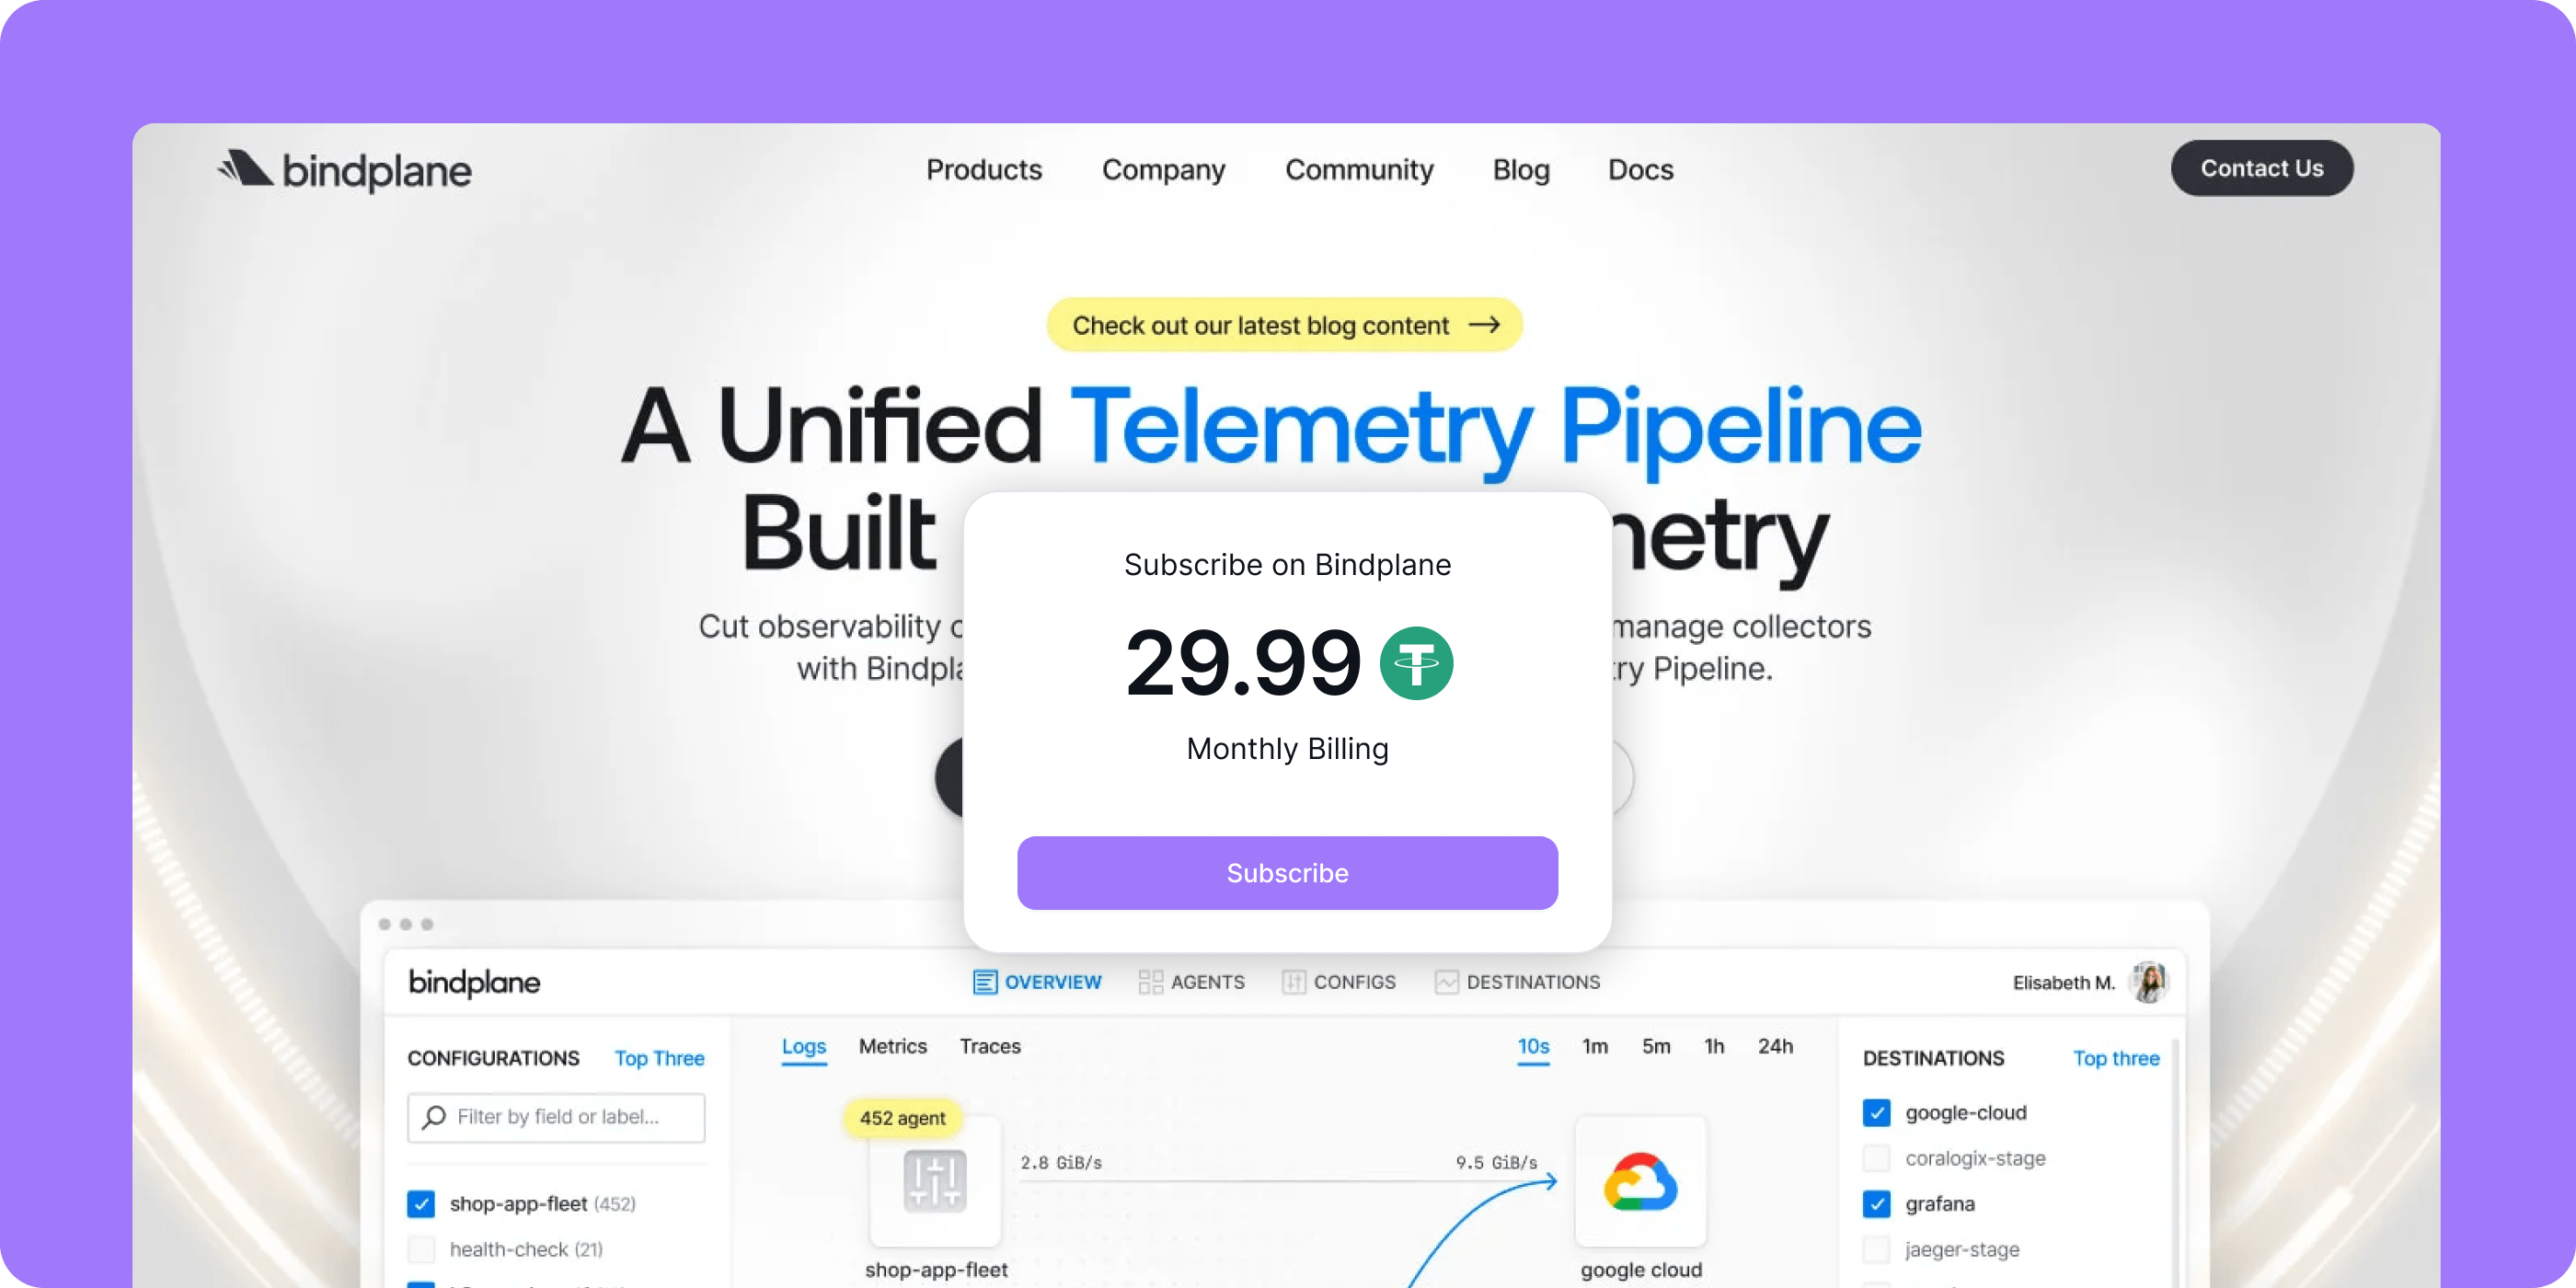Click the Overview tab icon

click(984, 982)
